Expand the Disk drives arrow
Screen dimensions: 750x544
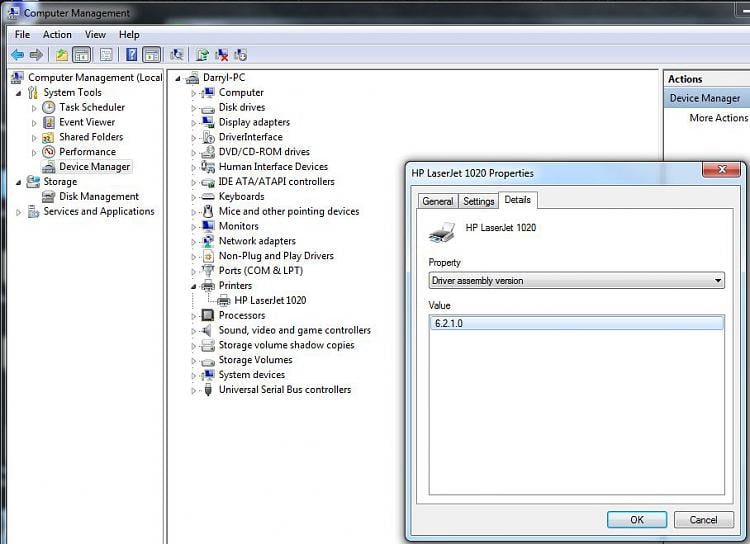pos(194,108)
